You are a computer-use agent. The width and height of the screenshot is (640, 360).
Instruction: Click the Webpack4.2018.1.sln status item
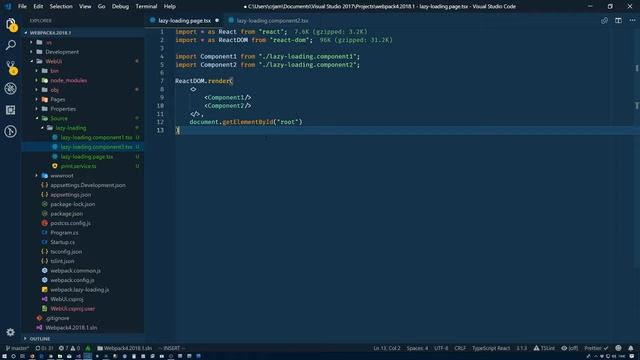pos(124,348)
